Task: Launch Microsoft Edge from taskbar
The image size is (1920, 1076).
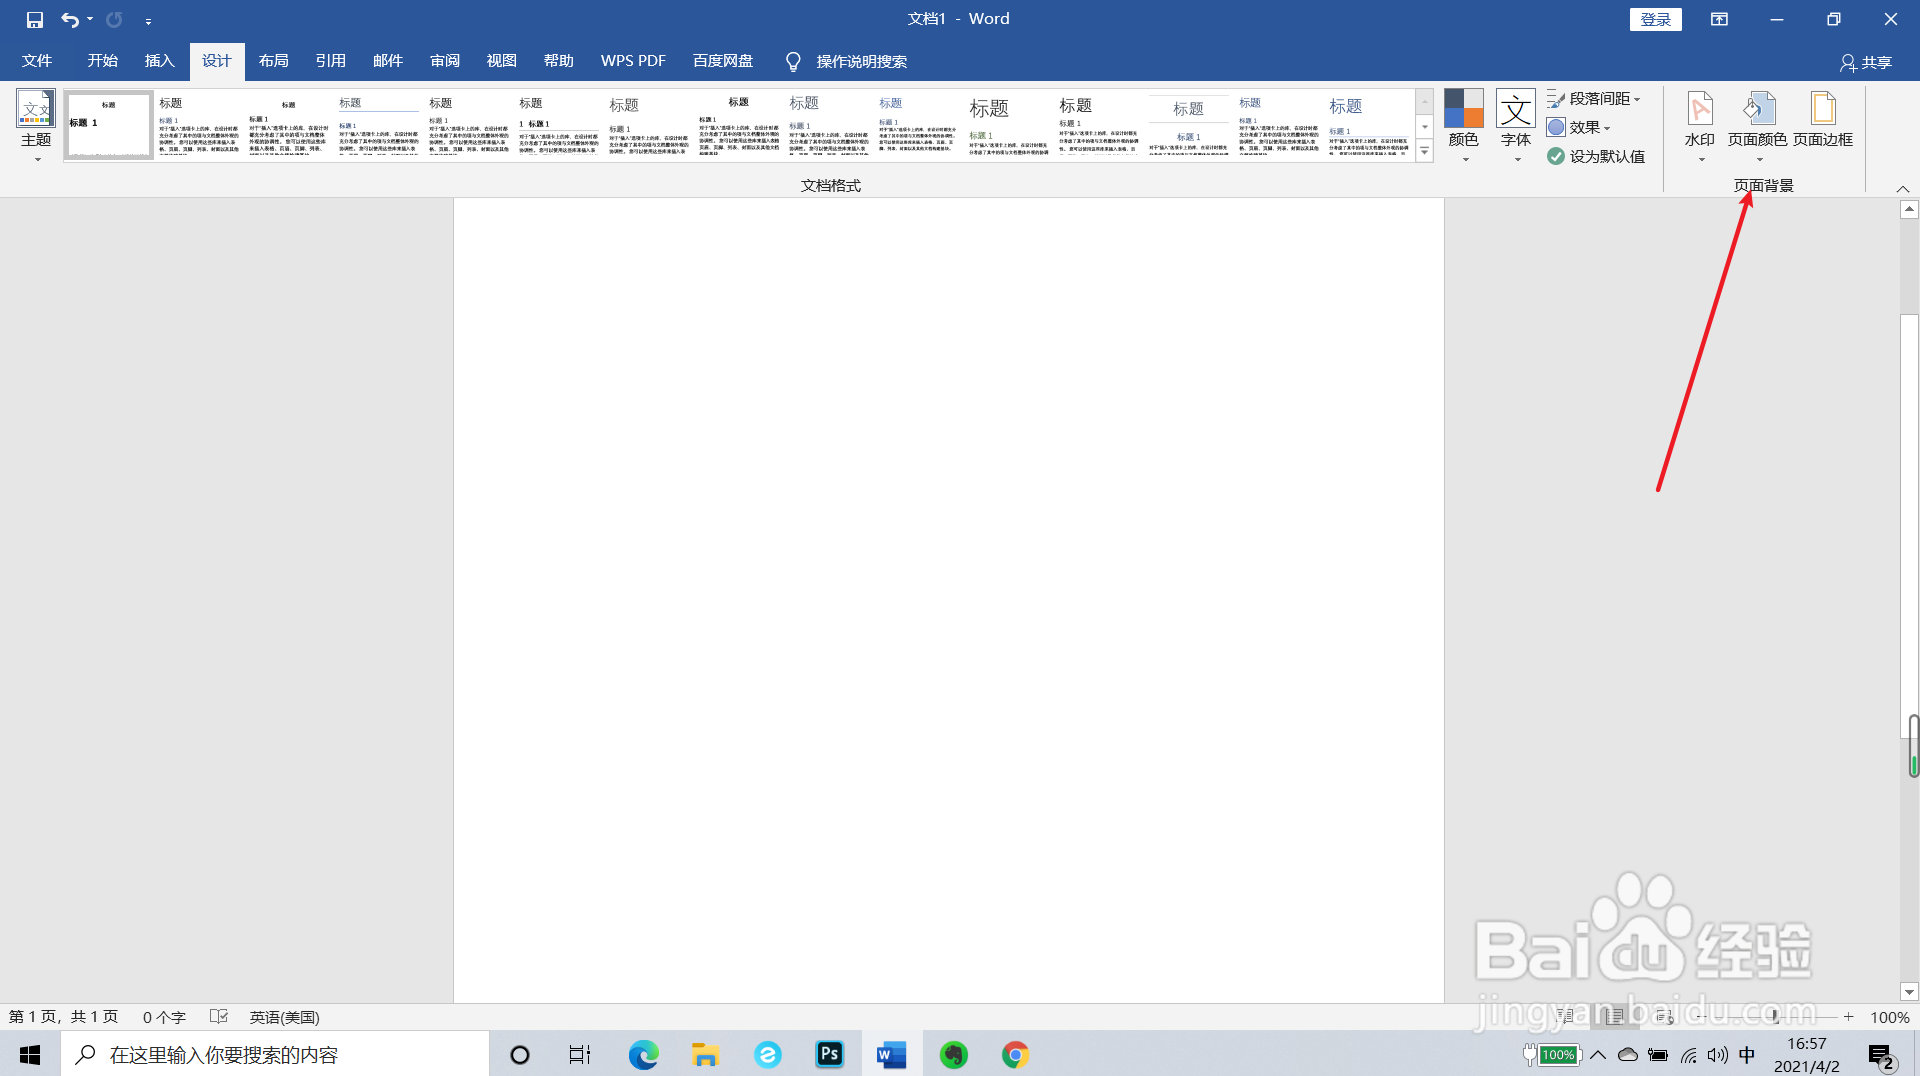Action: [643, 1054]
